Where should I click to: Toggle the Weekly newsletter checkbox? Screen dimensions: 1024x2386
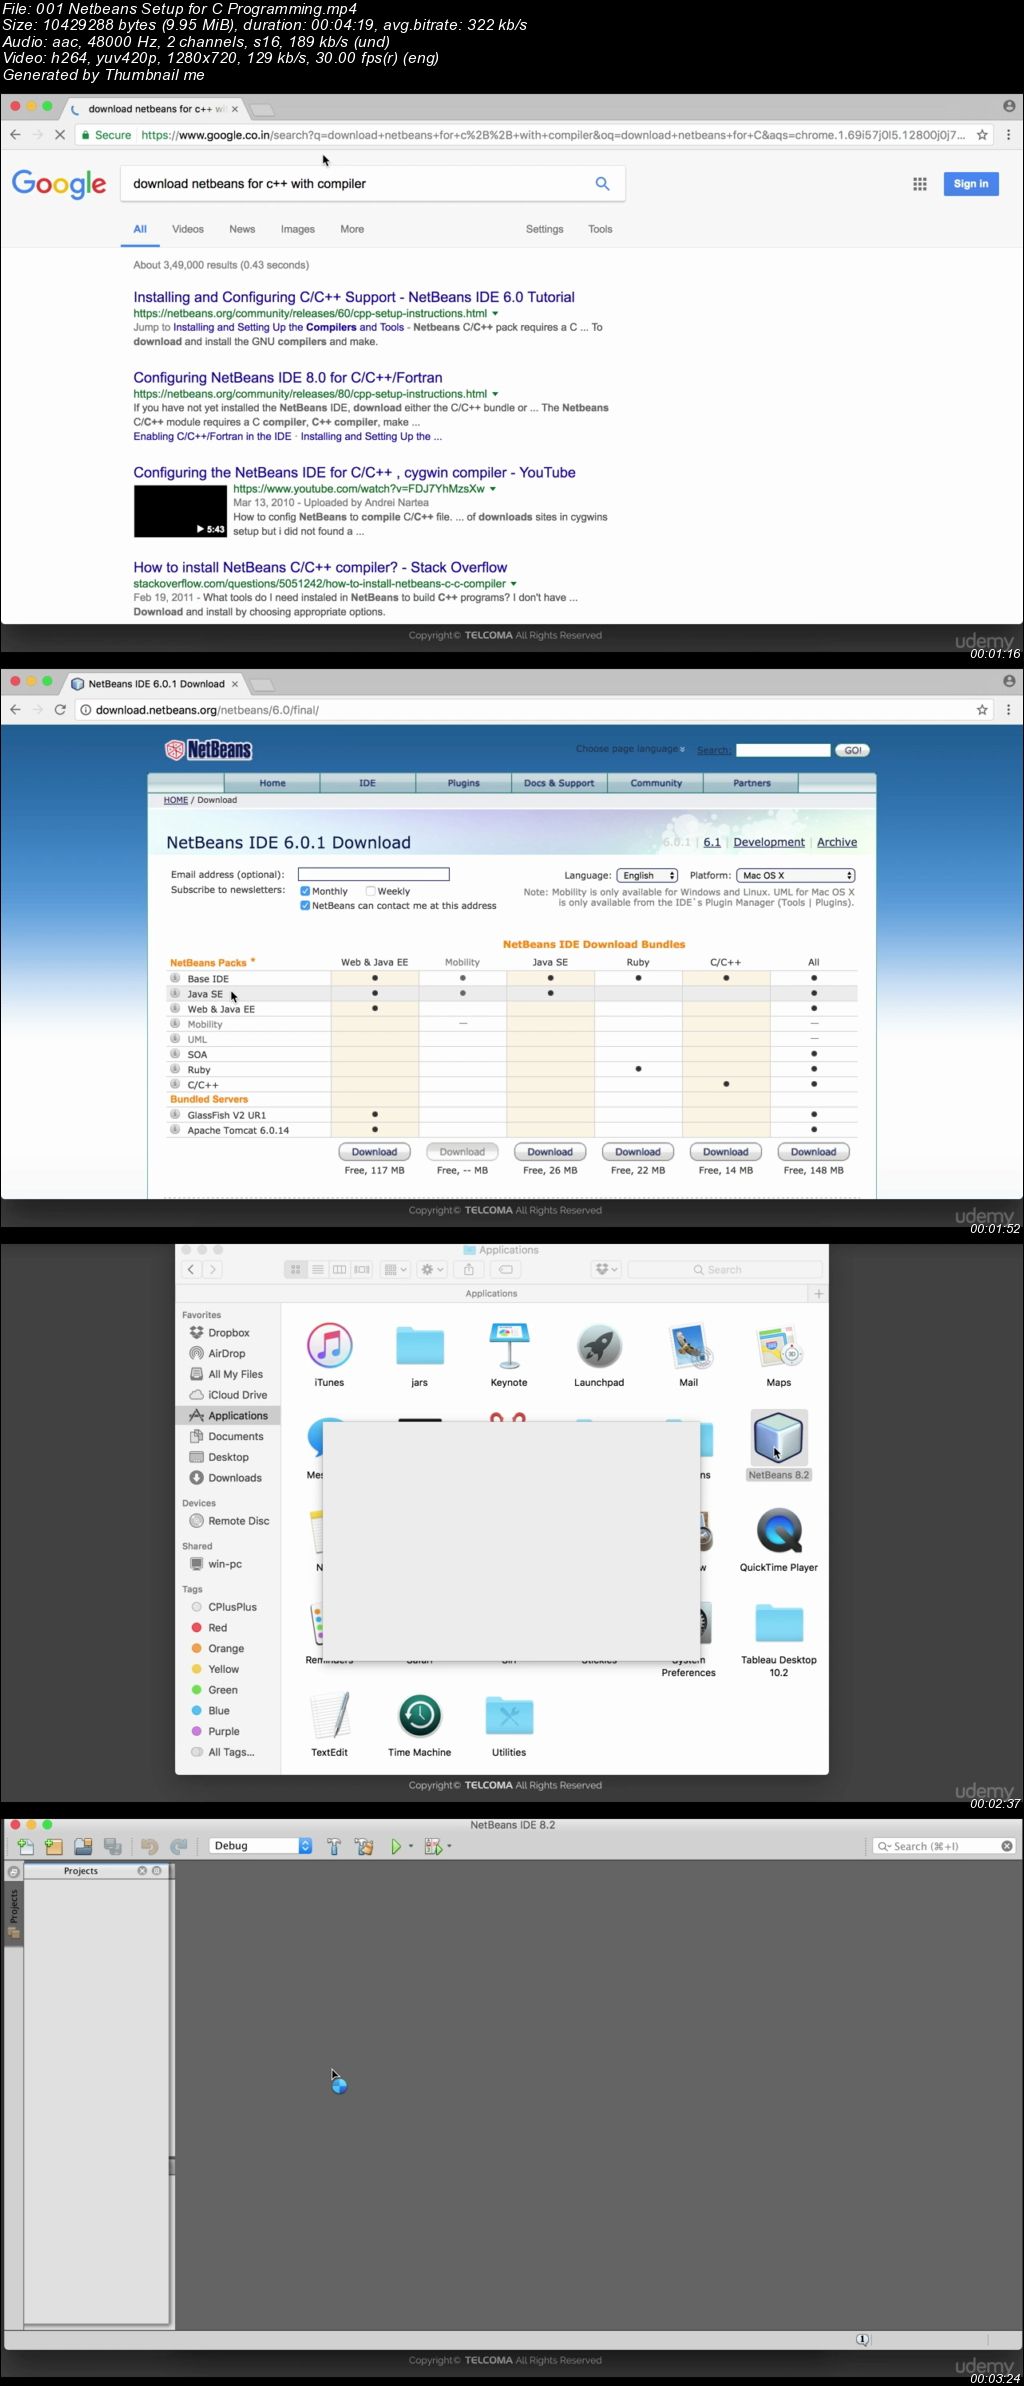[x=370, y=891]
